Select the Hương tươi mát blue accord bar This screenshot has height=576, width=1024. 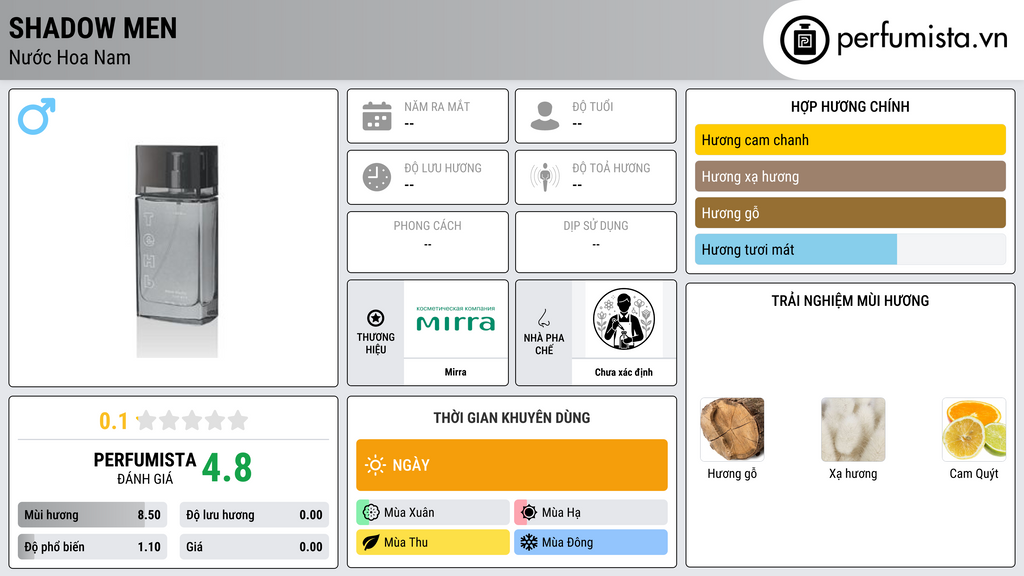[850, 249]
